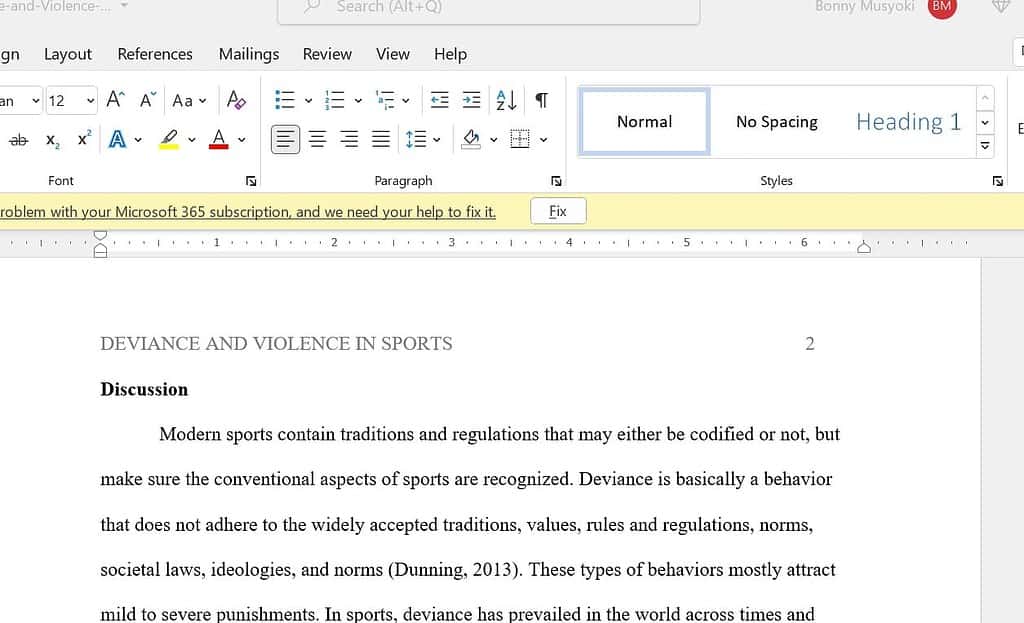Open shading color dropdown arrow
This screenshot has height=623, width=1024.
(494, 140)
